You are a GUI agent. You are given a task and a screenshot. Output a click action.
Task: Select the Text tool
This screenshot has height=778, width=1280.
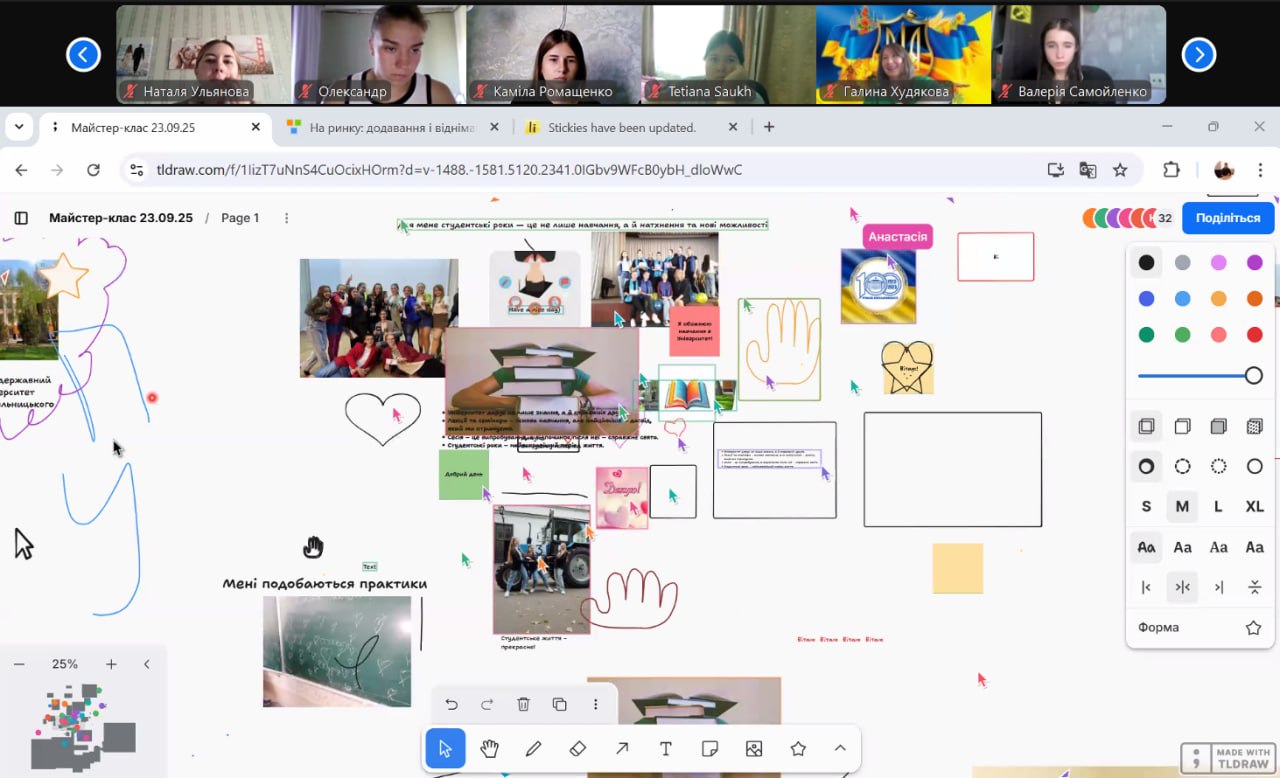pyautogui.click(x=666, y=749)
